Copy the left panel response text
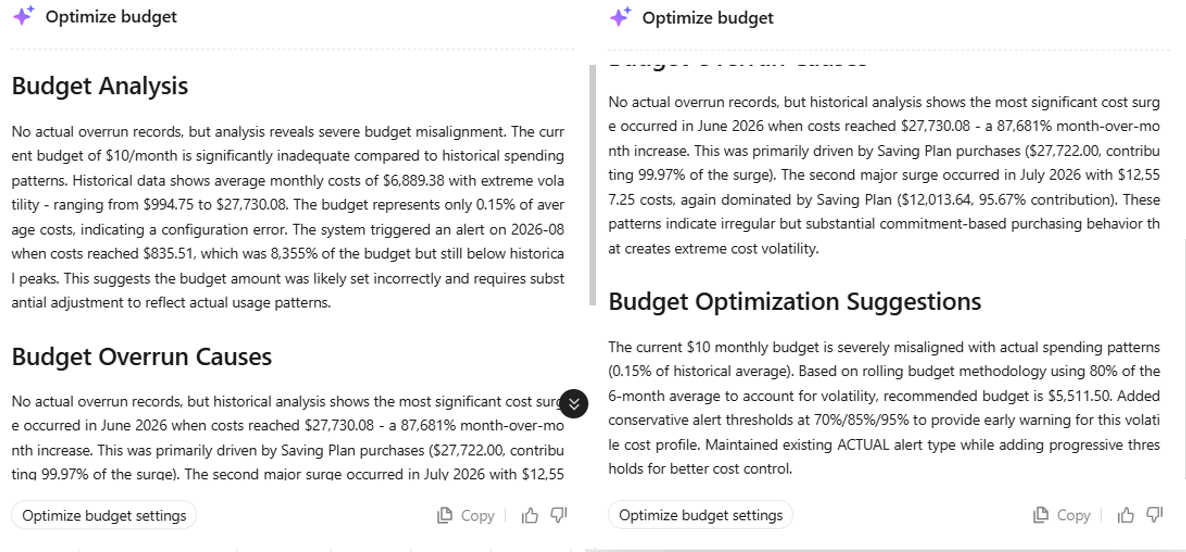The height and width of the screenshot is (552, 1186). (x=466, y=516)
